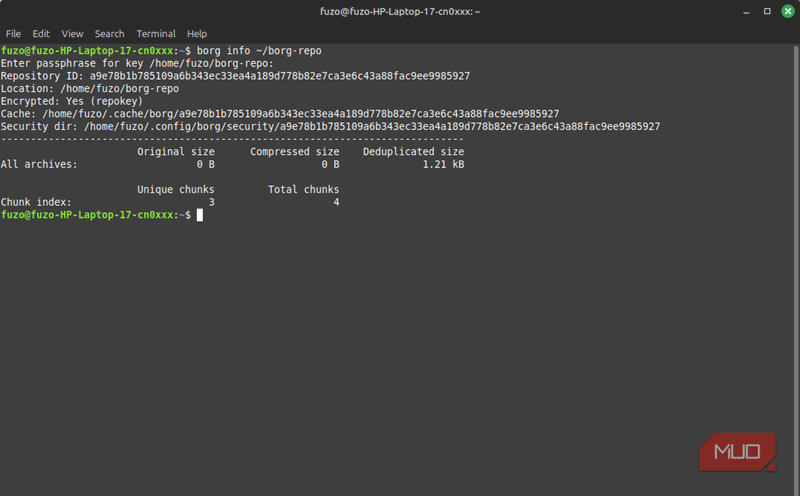Open the File menu
This screenshot has height=496, width=800.
pyautogui.click(x=13, y=34)
